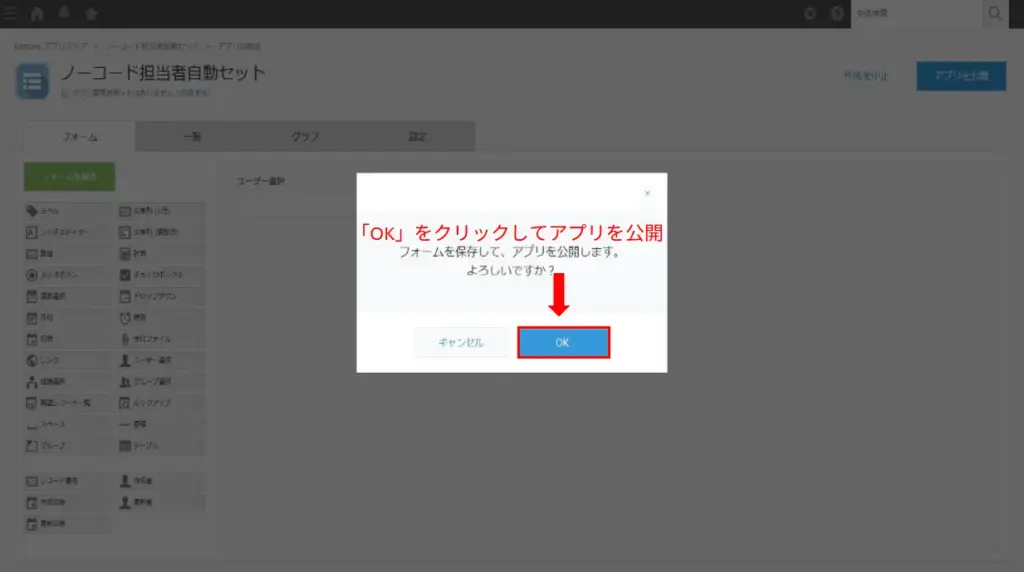Select the グループ field with the folder icon
This screenshot has height=572, width=1024.
tap(68, 446)
